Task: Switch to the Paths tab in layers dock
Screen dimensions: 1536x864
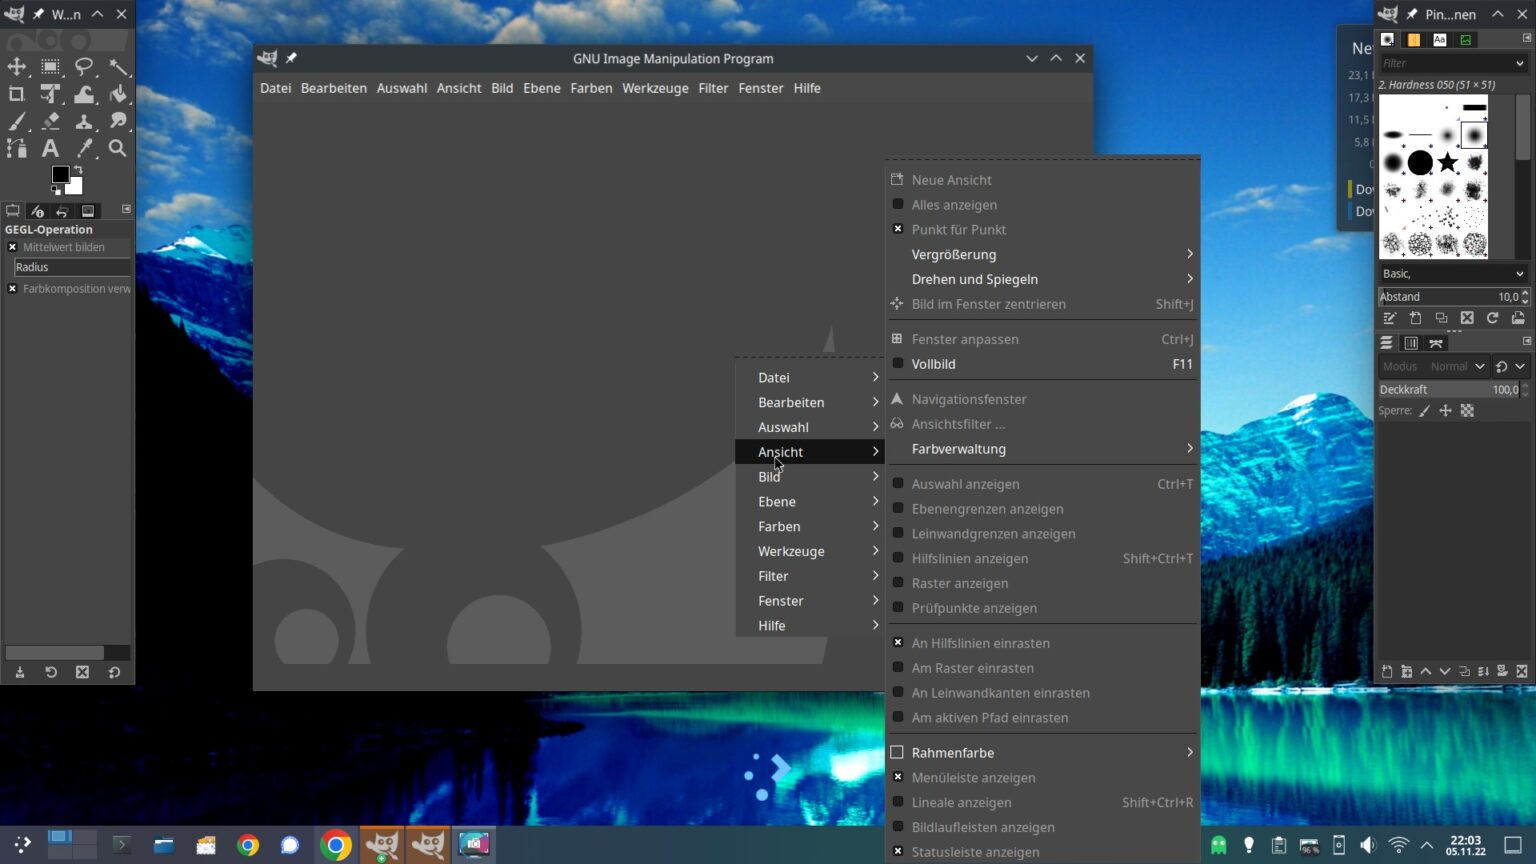Action: tap(1436, 343)
